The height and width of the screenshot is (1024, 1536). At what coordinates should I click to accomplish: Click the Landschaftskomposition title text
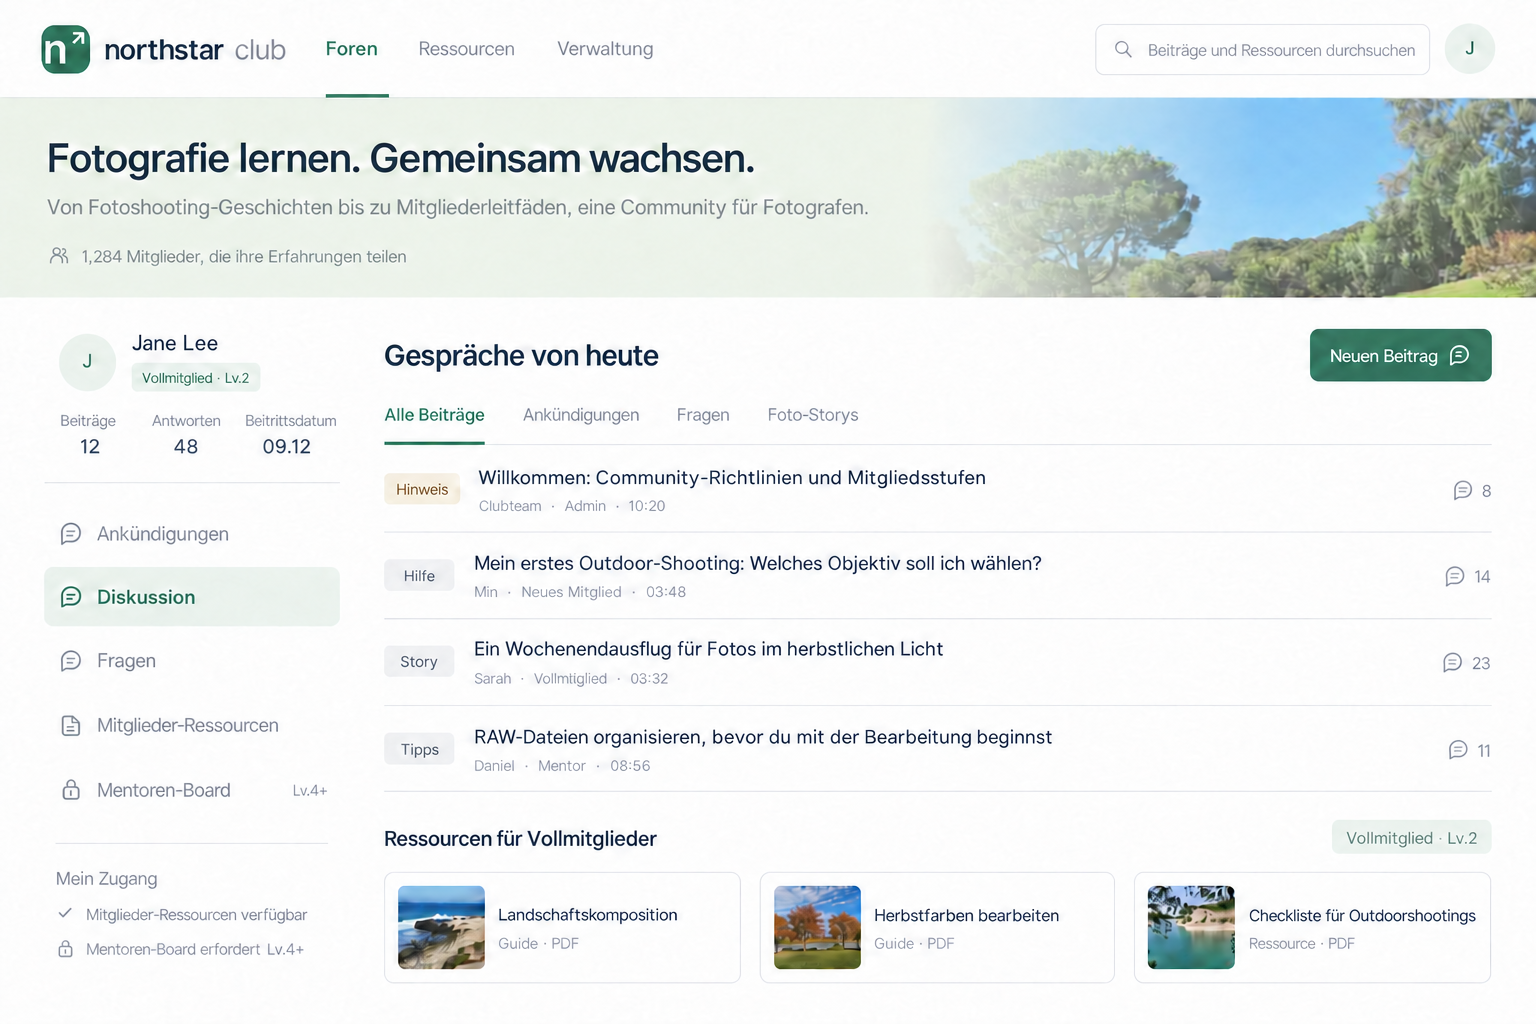588,915
